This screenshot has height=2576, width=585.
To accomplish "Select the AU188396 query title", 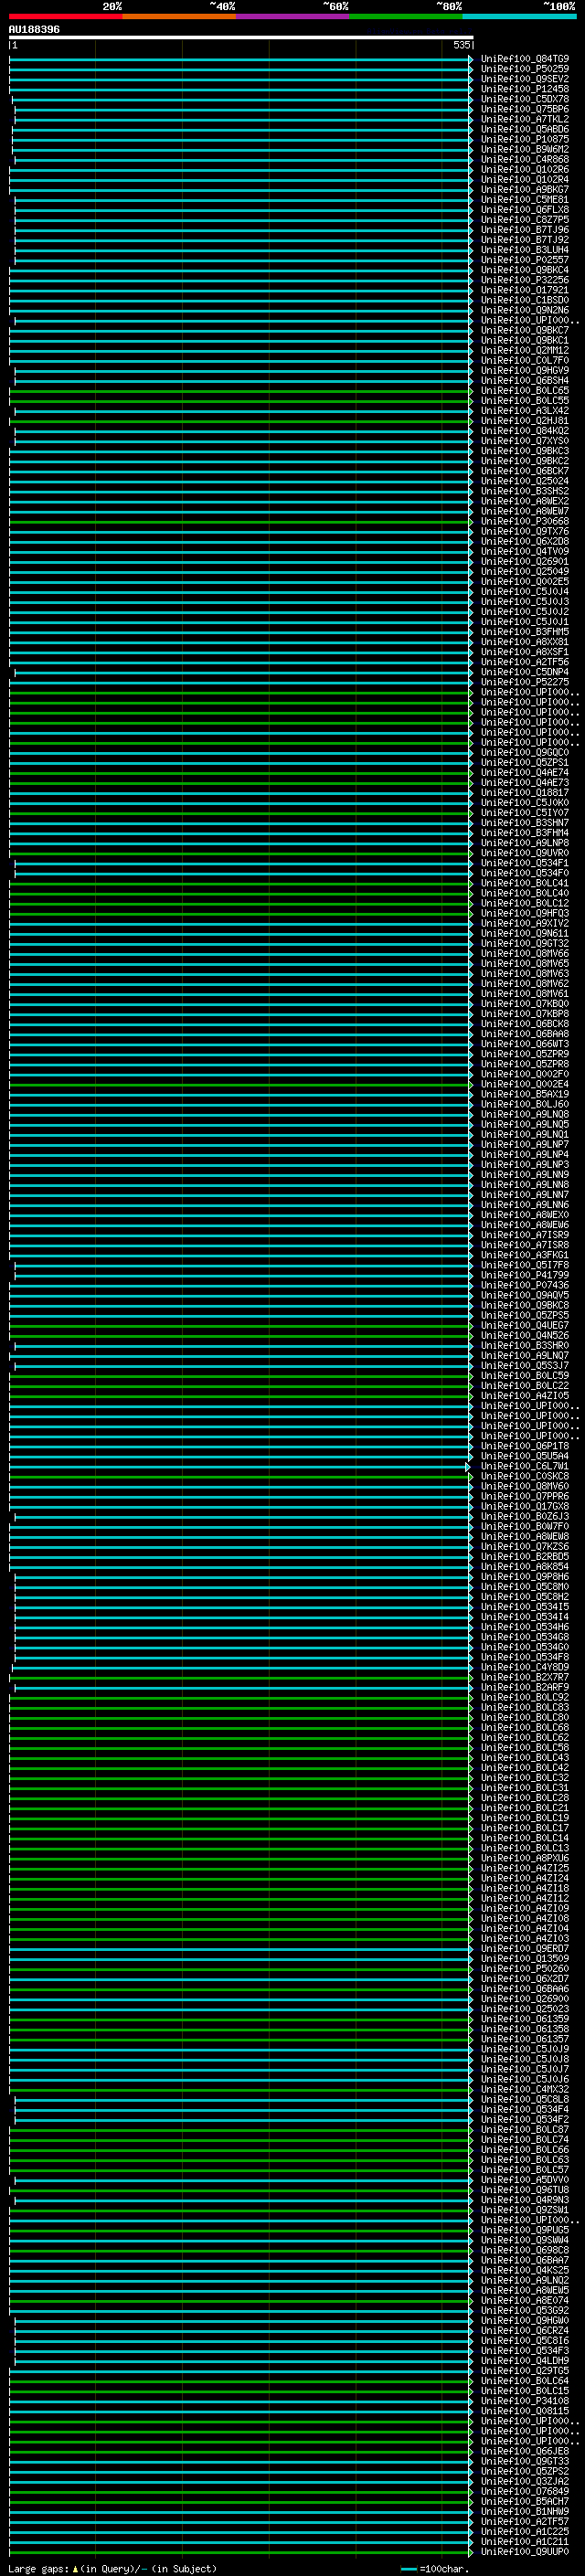I will pyautogui.click(x=34, y=30).
